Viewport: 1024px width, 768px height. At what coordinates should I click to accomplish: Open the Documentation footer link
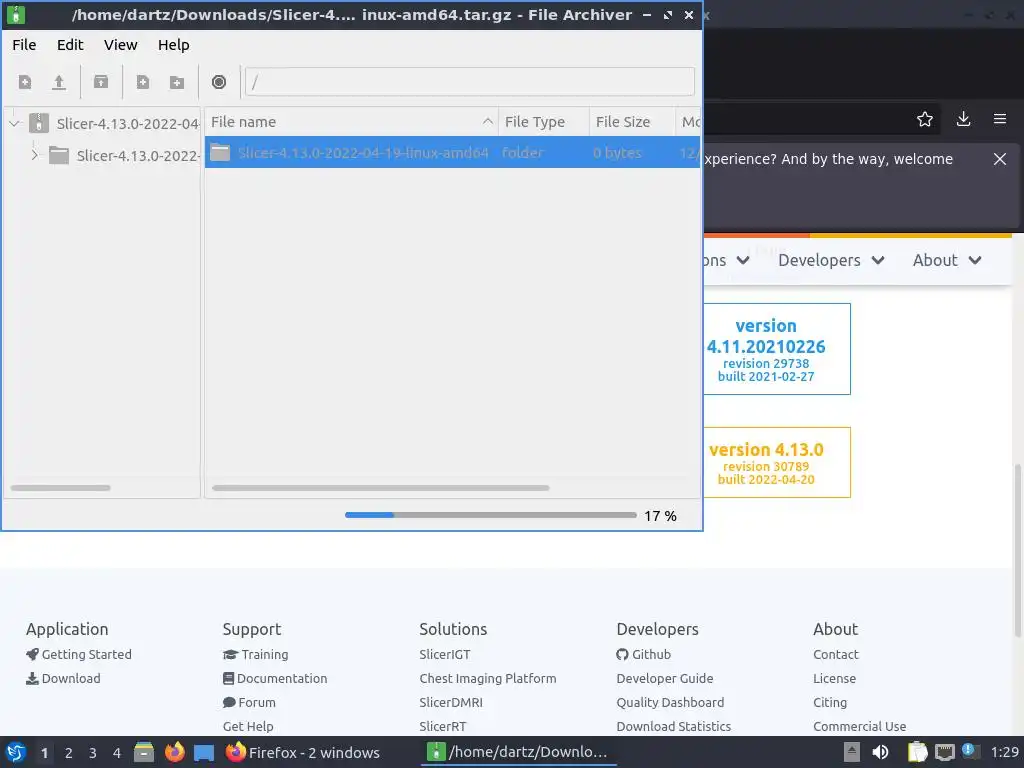(x=275, y=679)
